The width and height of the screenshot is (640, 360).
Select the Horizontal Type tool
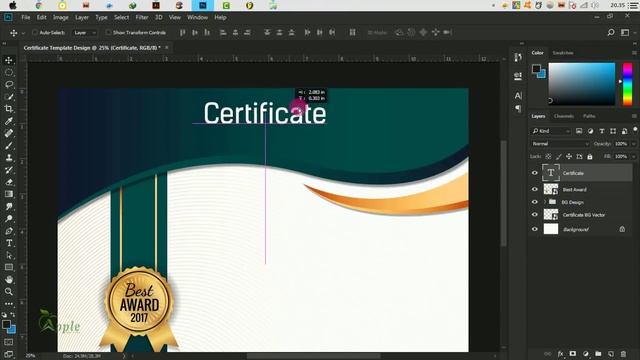[x=9, y=243]
